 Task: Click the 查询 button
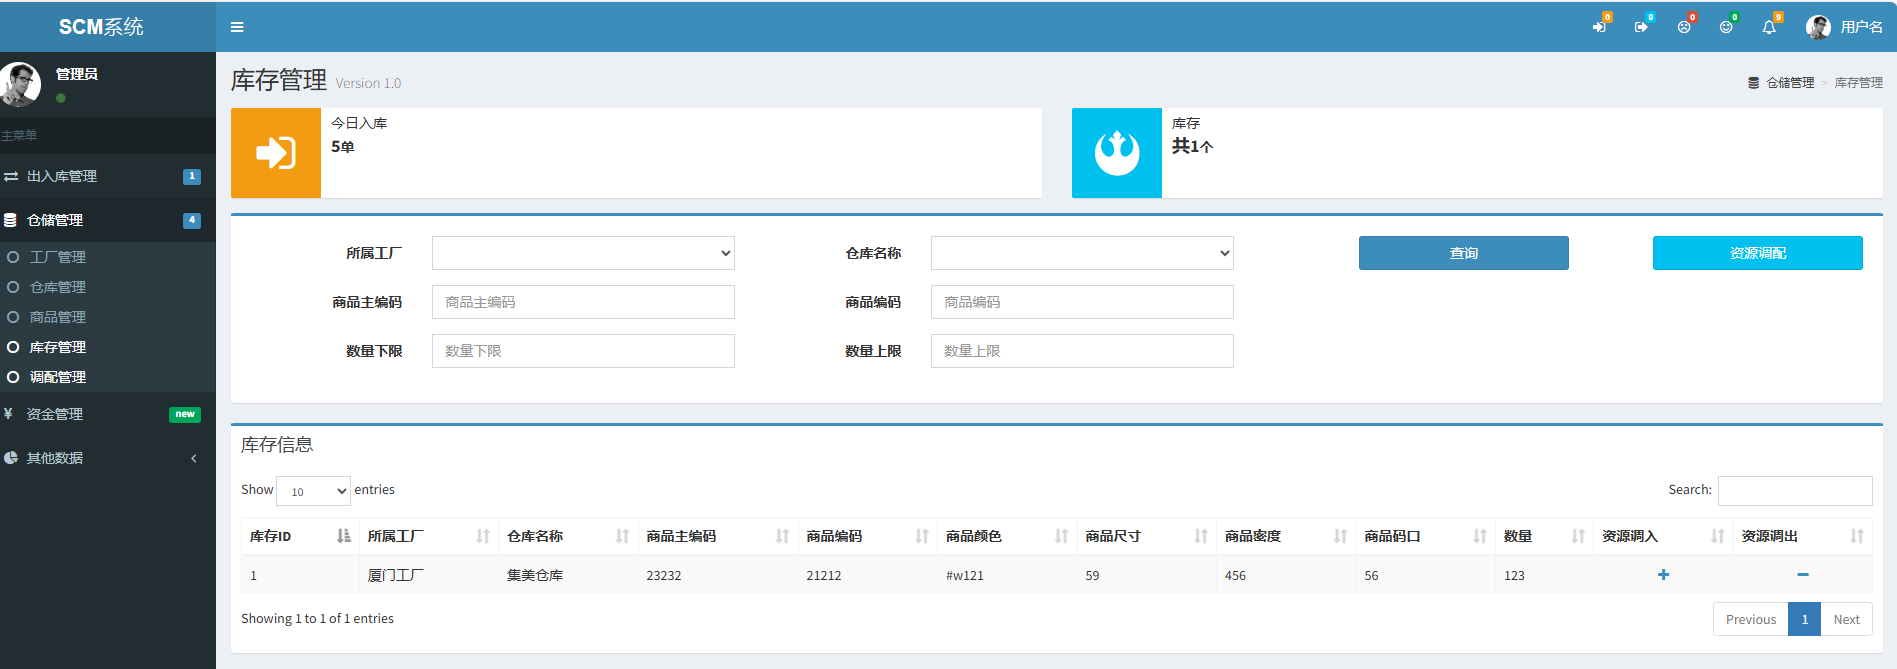coord(1464,253)
